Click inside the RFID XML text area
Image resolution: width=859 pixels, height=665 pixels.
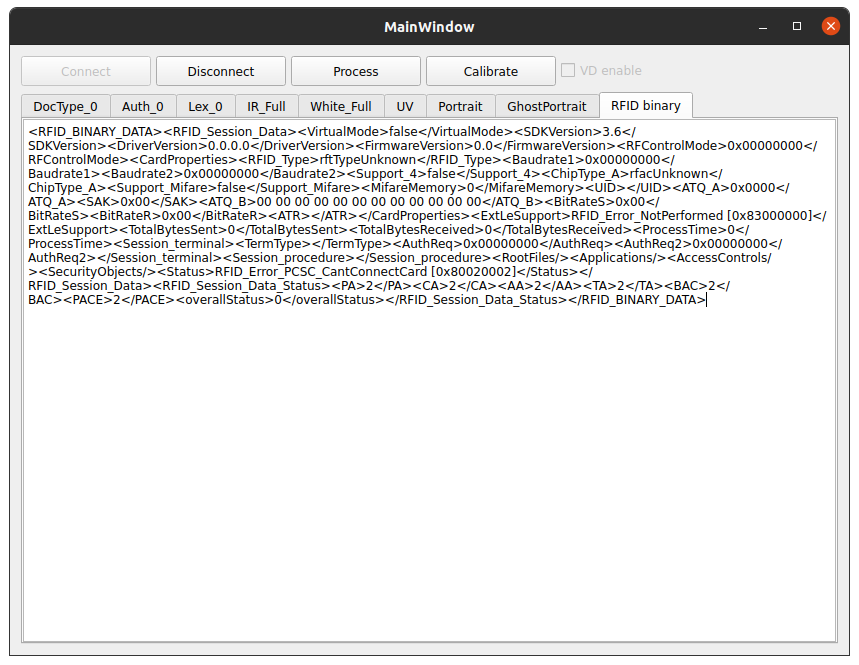[x=430, y=380]
